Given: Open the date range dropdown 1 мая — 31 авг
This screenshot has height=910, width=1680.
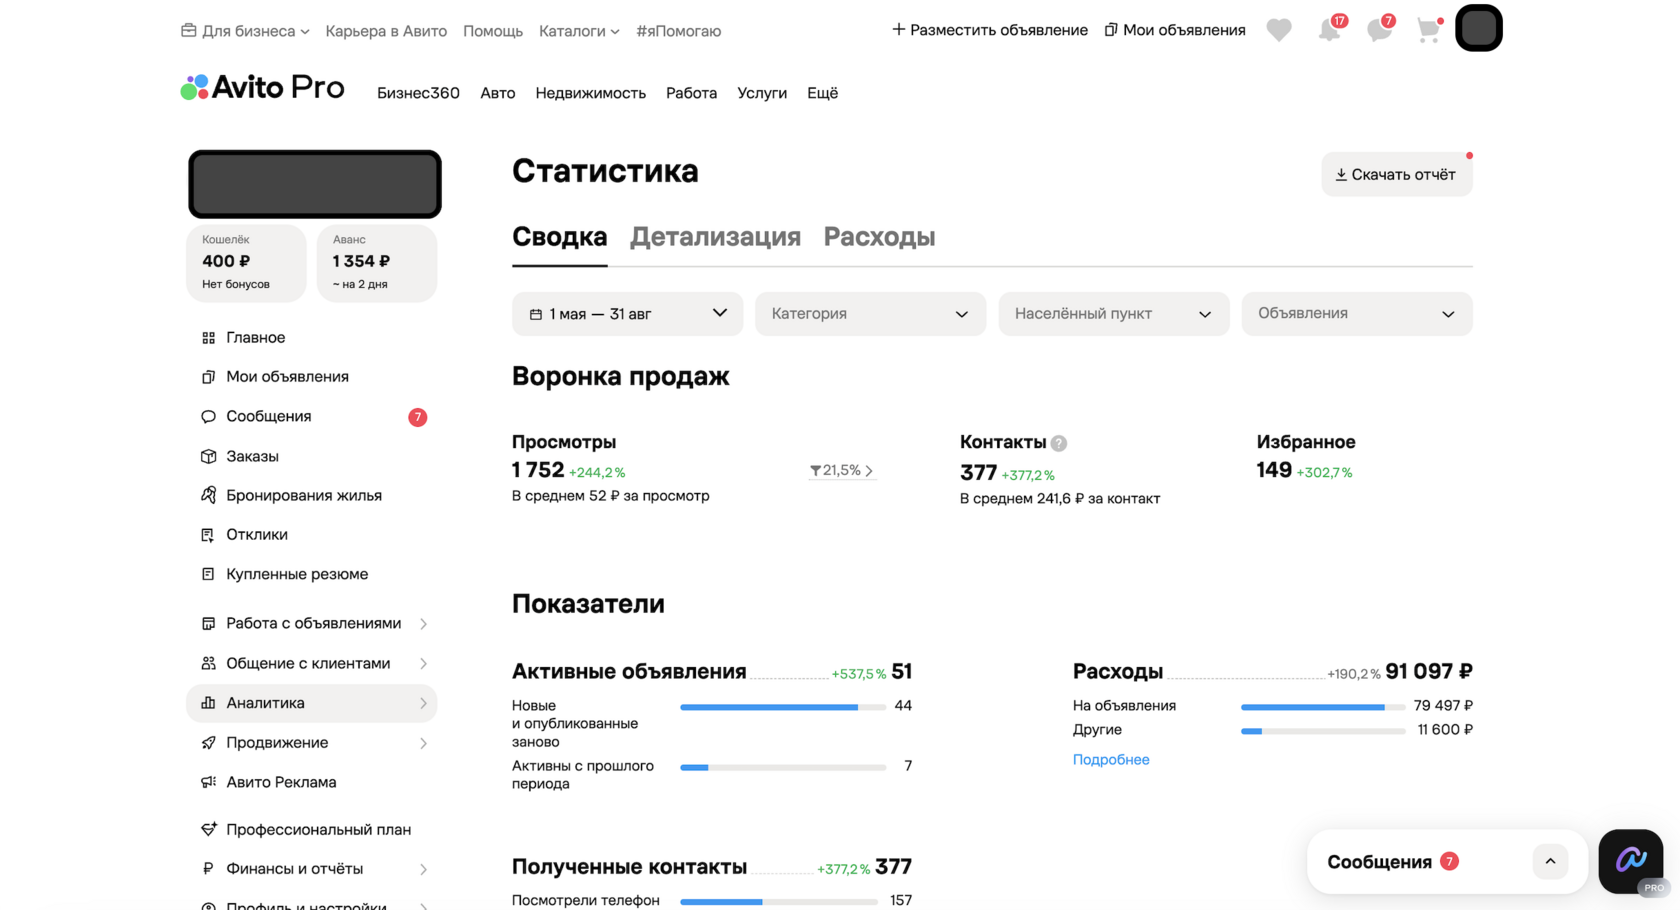Looking at the screenshot, I should pyautogui.click(x=627, y=314).
